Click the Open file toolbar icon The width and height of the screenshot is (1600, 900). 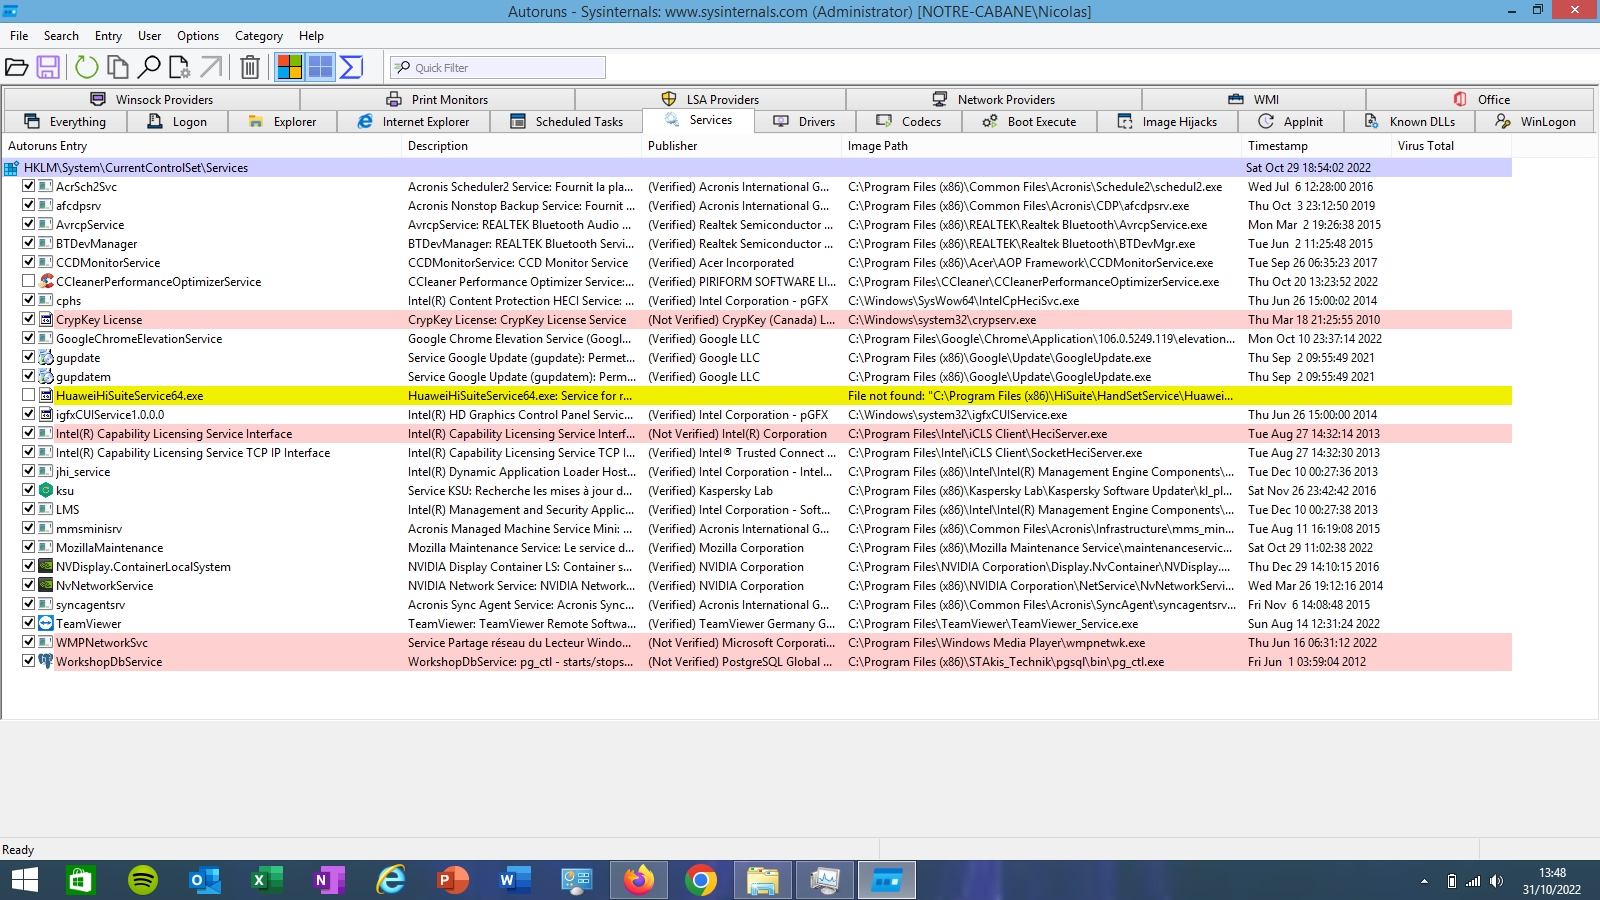[17, 67]
